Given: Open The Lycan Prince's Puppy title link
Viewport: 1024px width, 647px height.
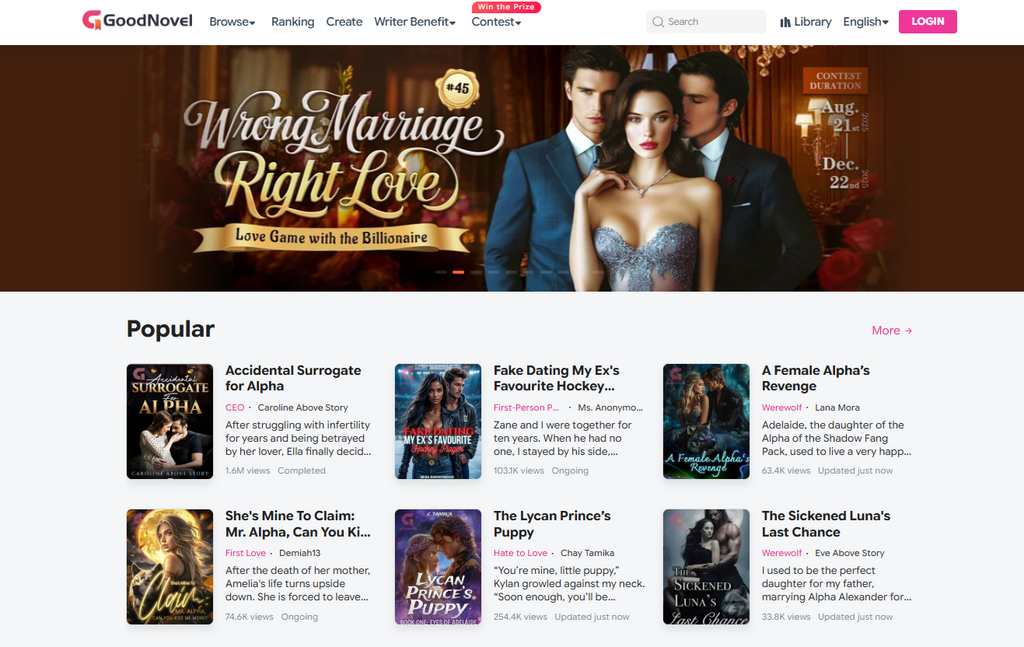Looking at the screenshot, I should 552,524.
